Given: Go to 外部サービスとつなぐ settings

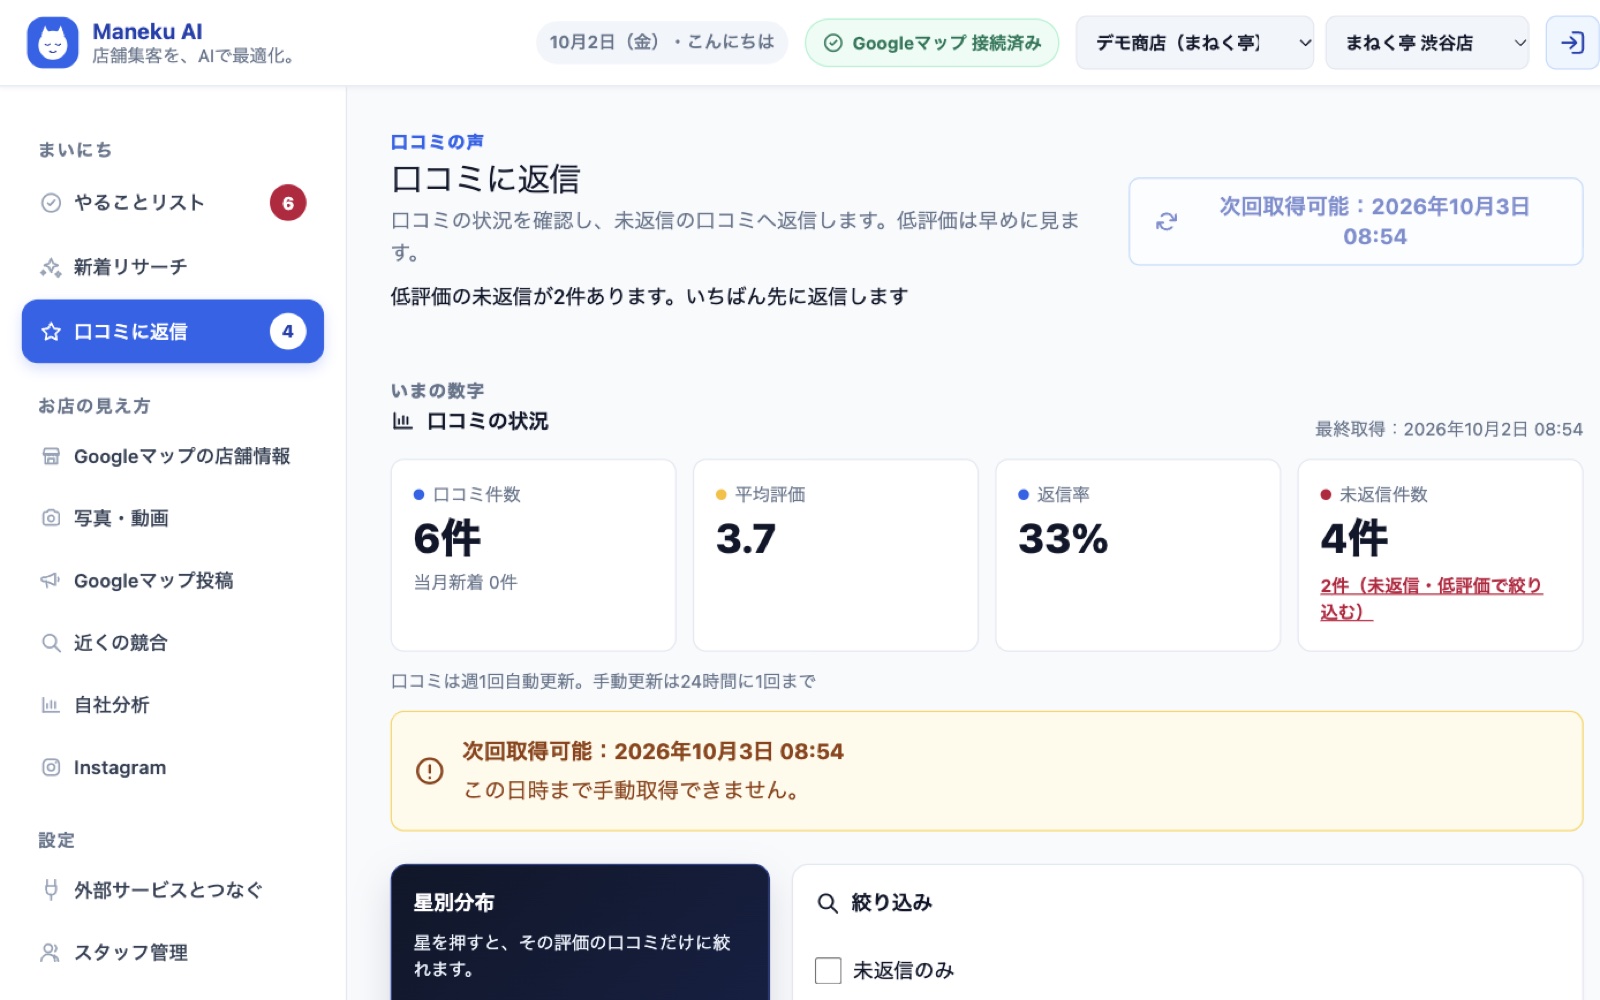Looking at the screenshot, I should coord(173,890).
